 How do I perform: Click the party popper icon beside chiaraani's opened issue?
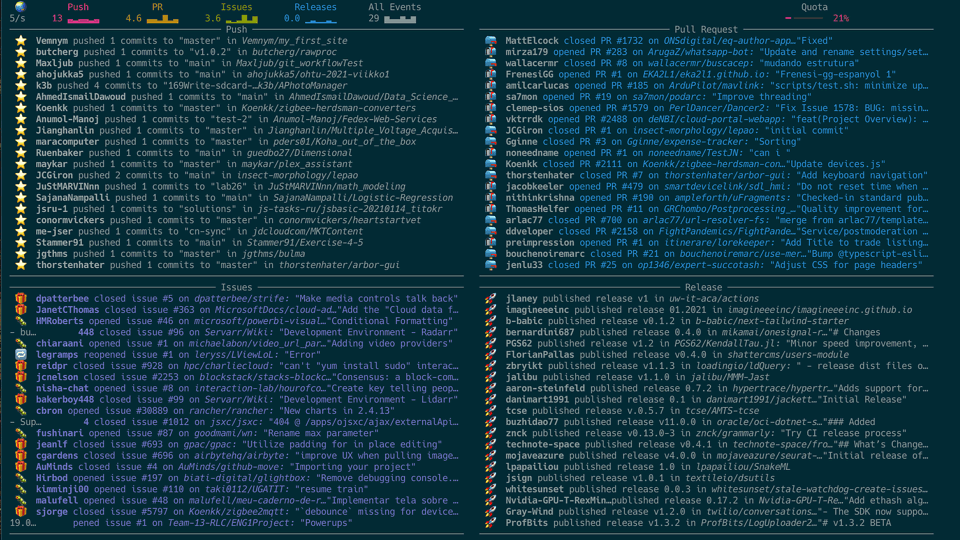[21, 343]
